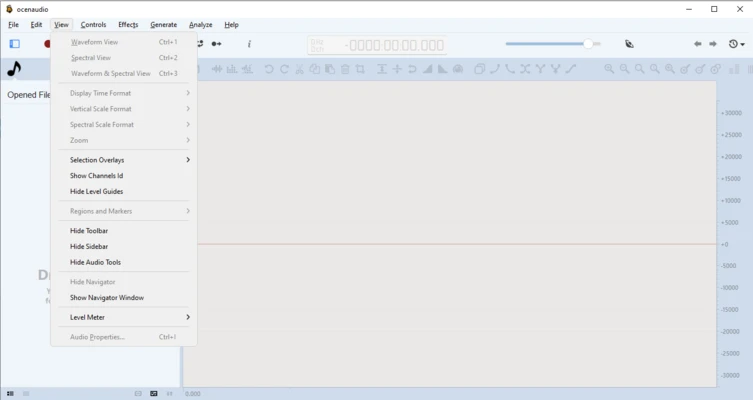Screen dimensions: 753x400
Task: Click the audio device tool icon right of volume slider
Action: (x=629, y=44)
